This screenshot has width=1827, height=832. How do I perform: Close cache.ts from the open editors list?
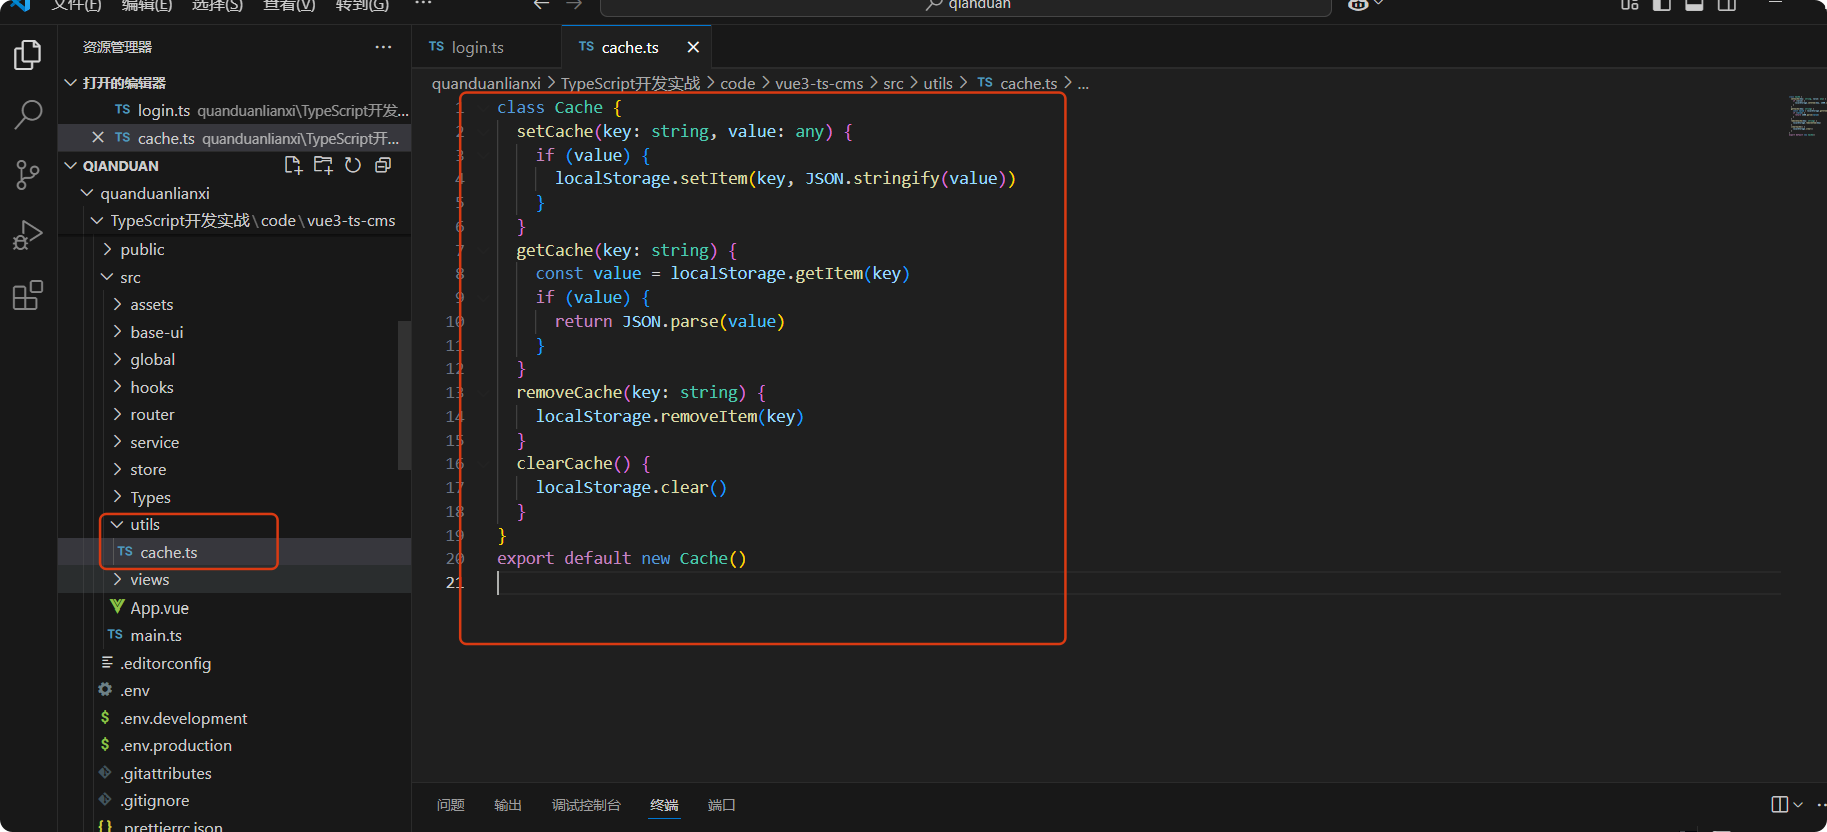(97, 137)
